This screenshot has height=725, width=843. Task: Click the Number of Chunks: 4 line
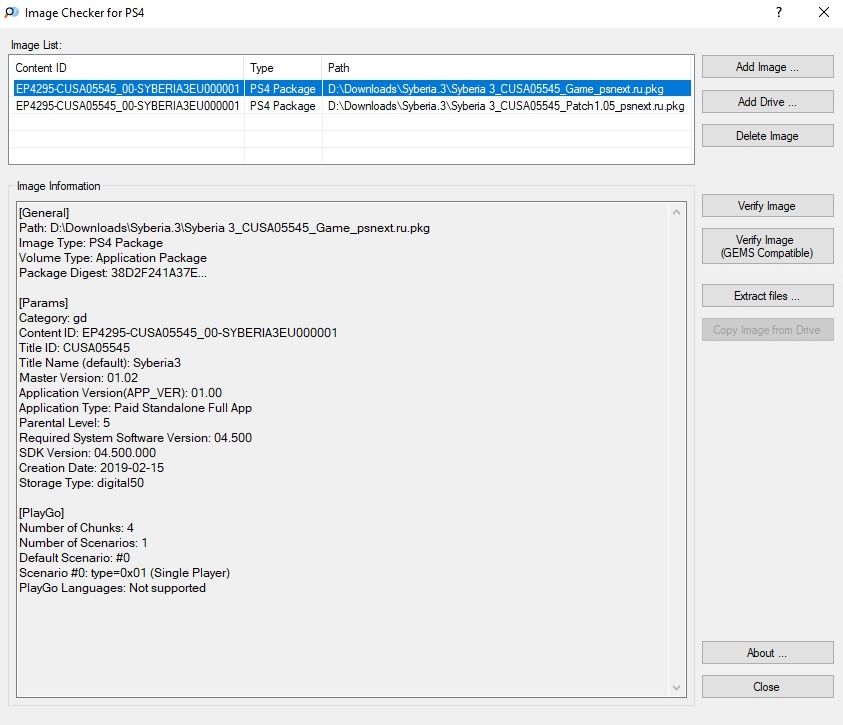tap(76, 528)
